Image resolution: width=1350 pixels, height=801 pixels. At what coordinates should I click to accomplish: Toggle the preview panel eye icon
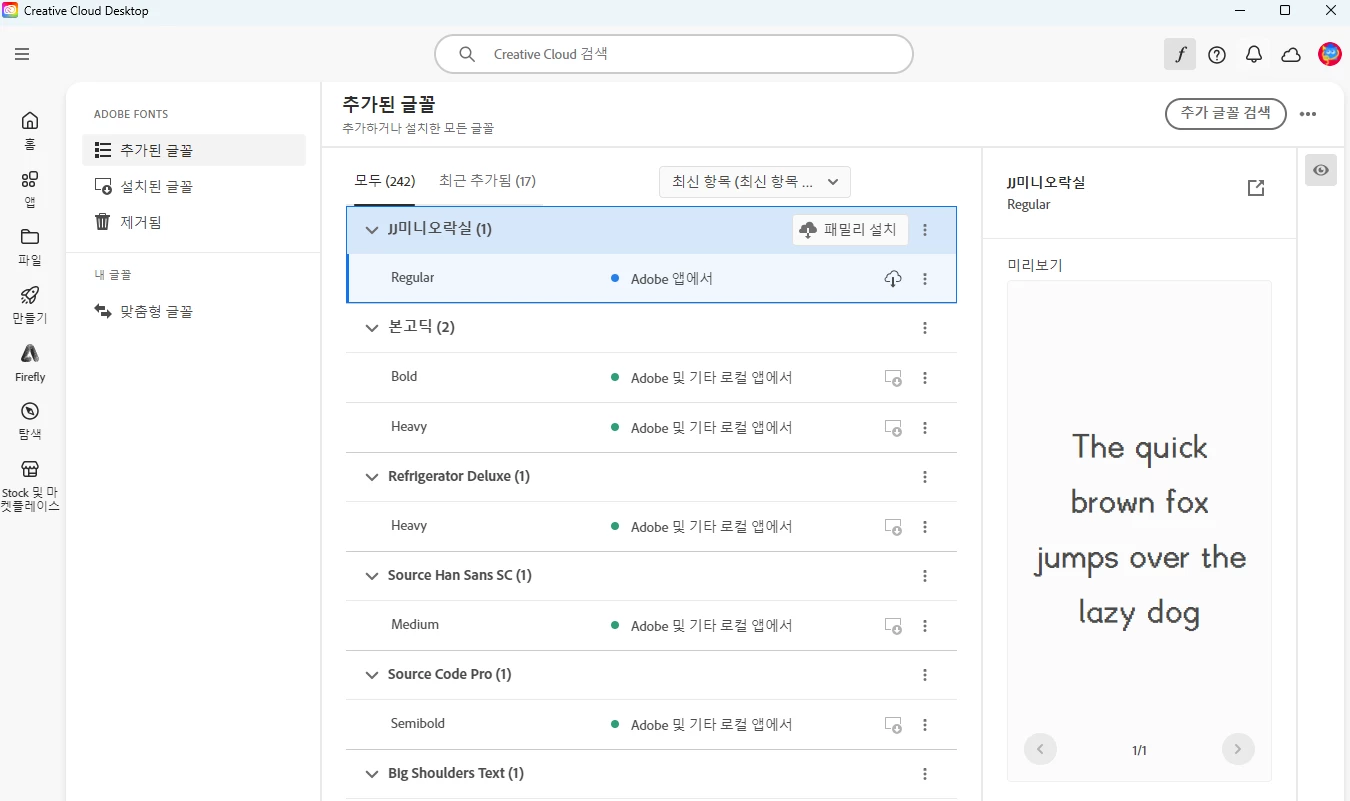1321,170
